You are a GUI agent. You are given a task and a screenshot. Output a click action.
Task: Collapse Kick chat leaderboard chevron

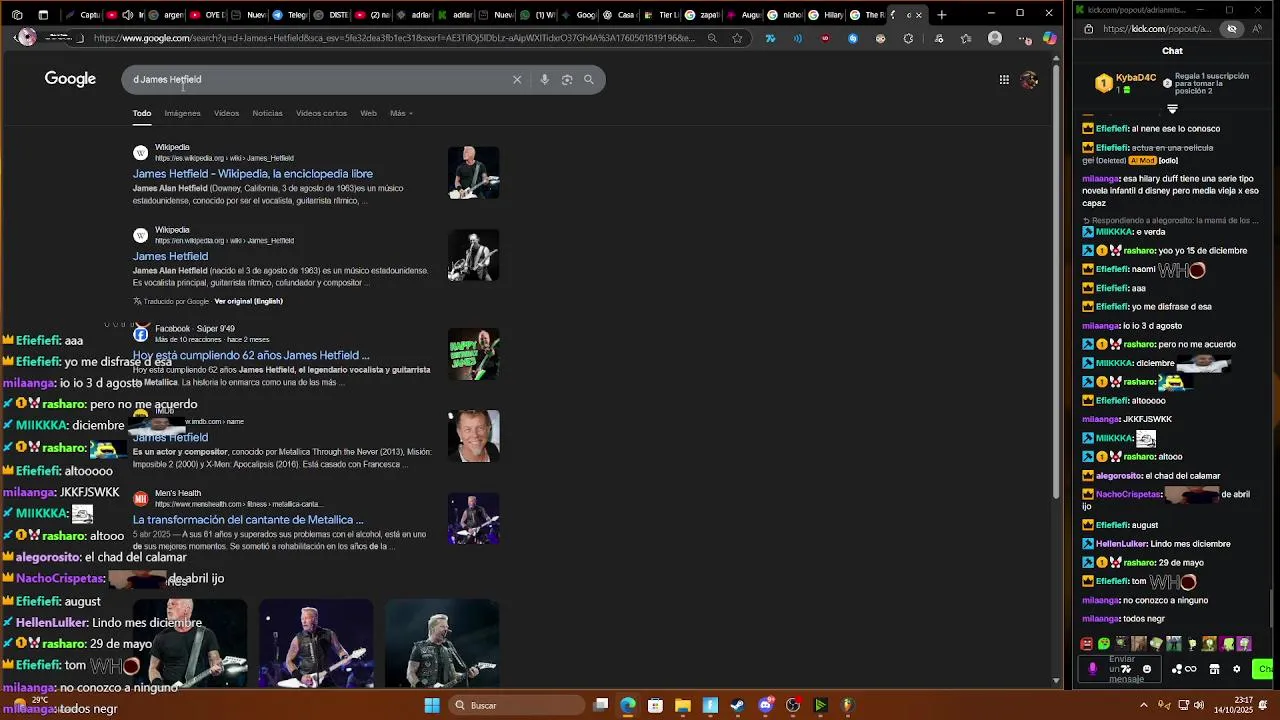click(x=1172, y=108)
